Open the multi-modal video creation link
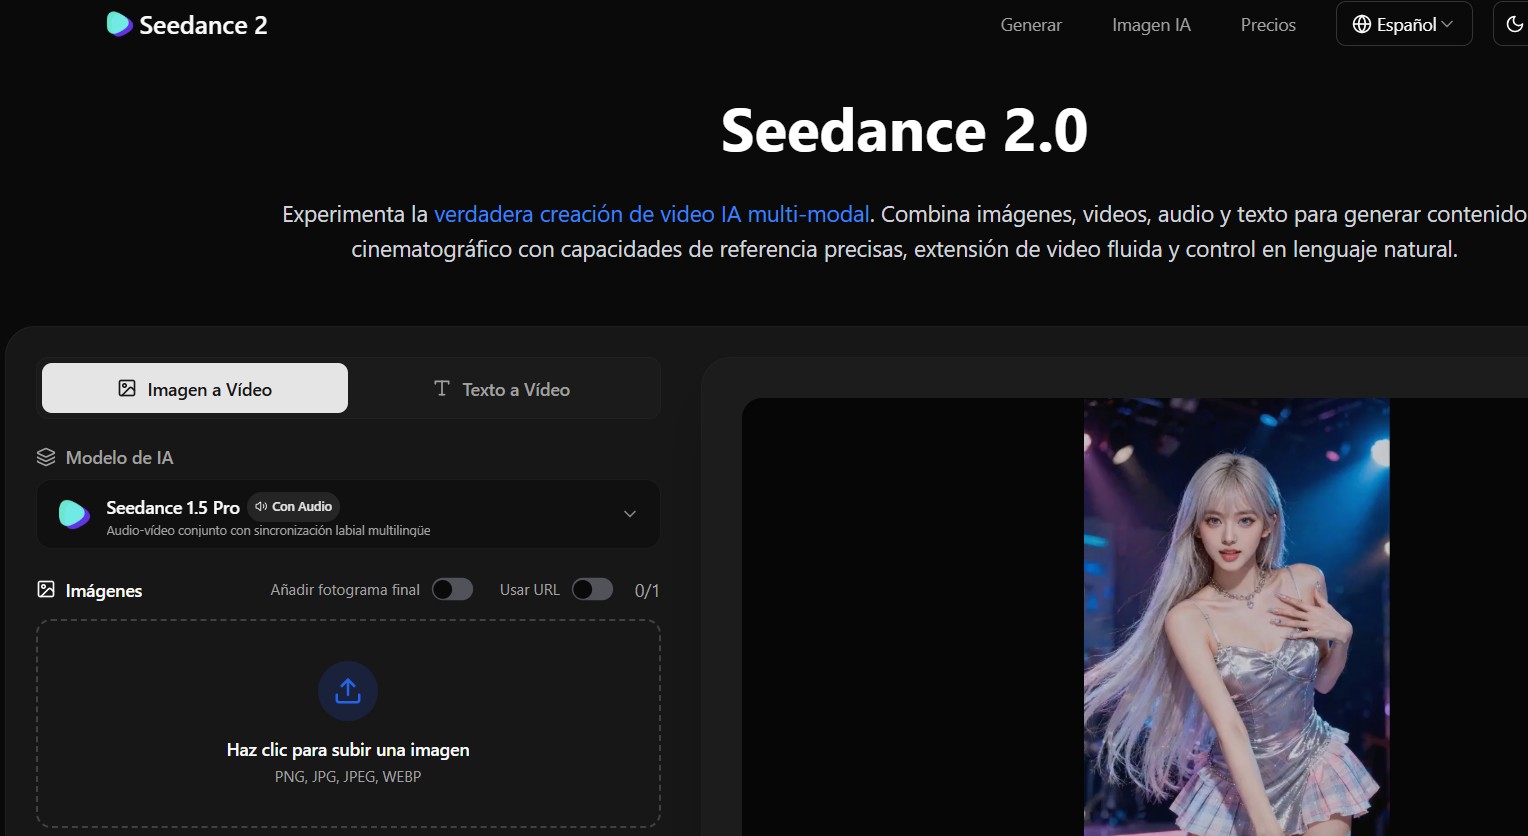 [651, 214]
